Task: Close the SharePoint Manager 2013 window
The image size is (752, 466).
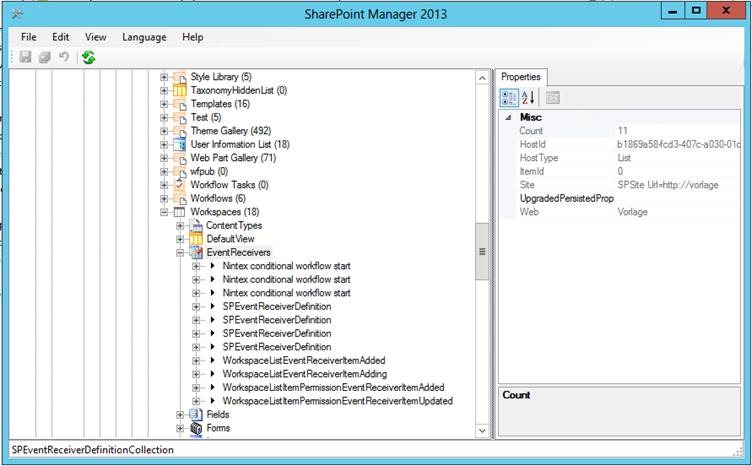Action: pyautogui.click(x=726, y=11)
